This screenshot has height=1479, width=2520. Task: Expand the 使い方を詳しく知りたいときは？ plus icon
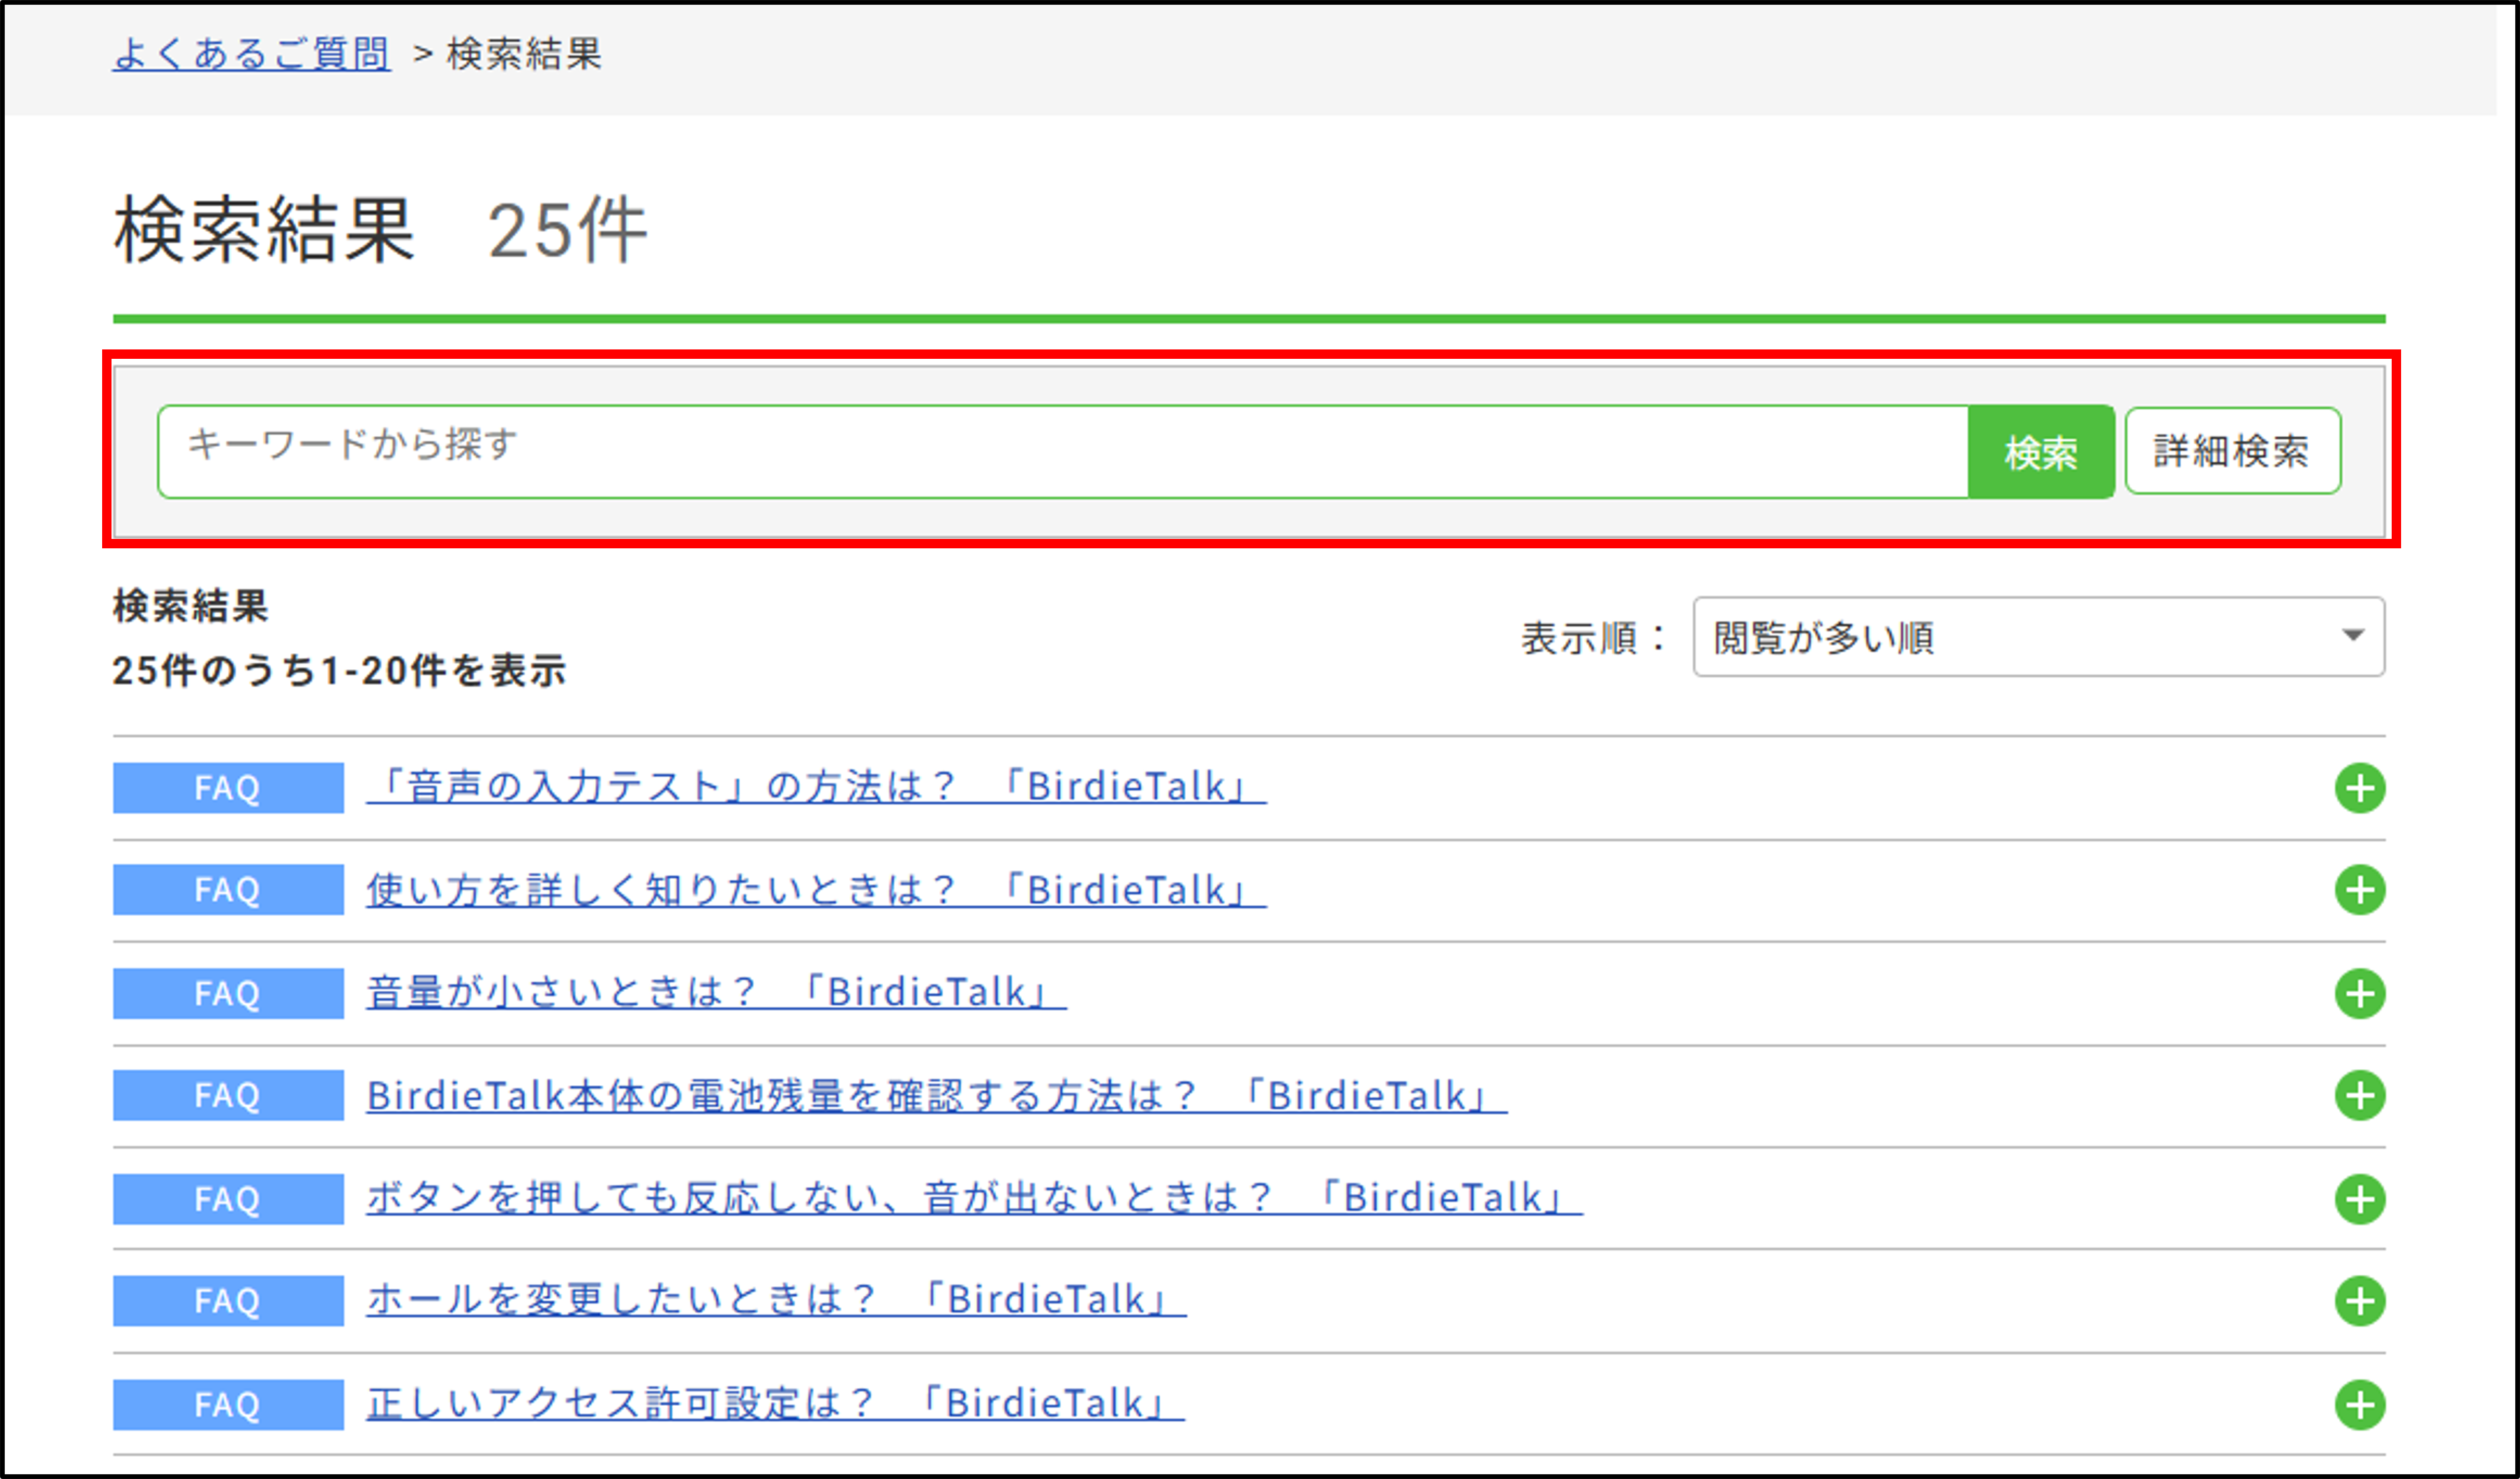2360,890
